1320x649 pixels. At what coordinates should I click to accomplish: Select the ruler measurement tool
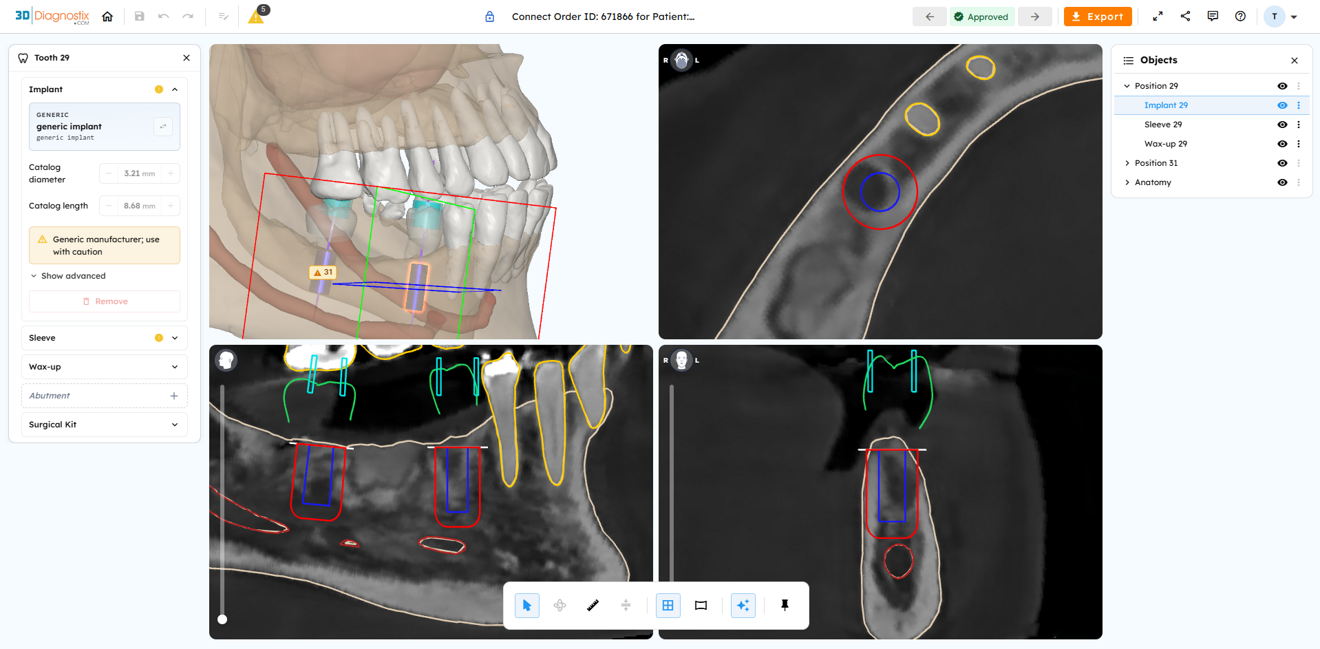tap(593, 605)
